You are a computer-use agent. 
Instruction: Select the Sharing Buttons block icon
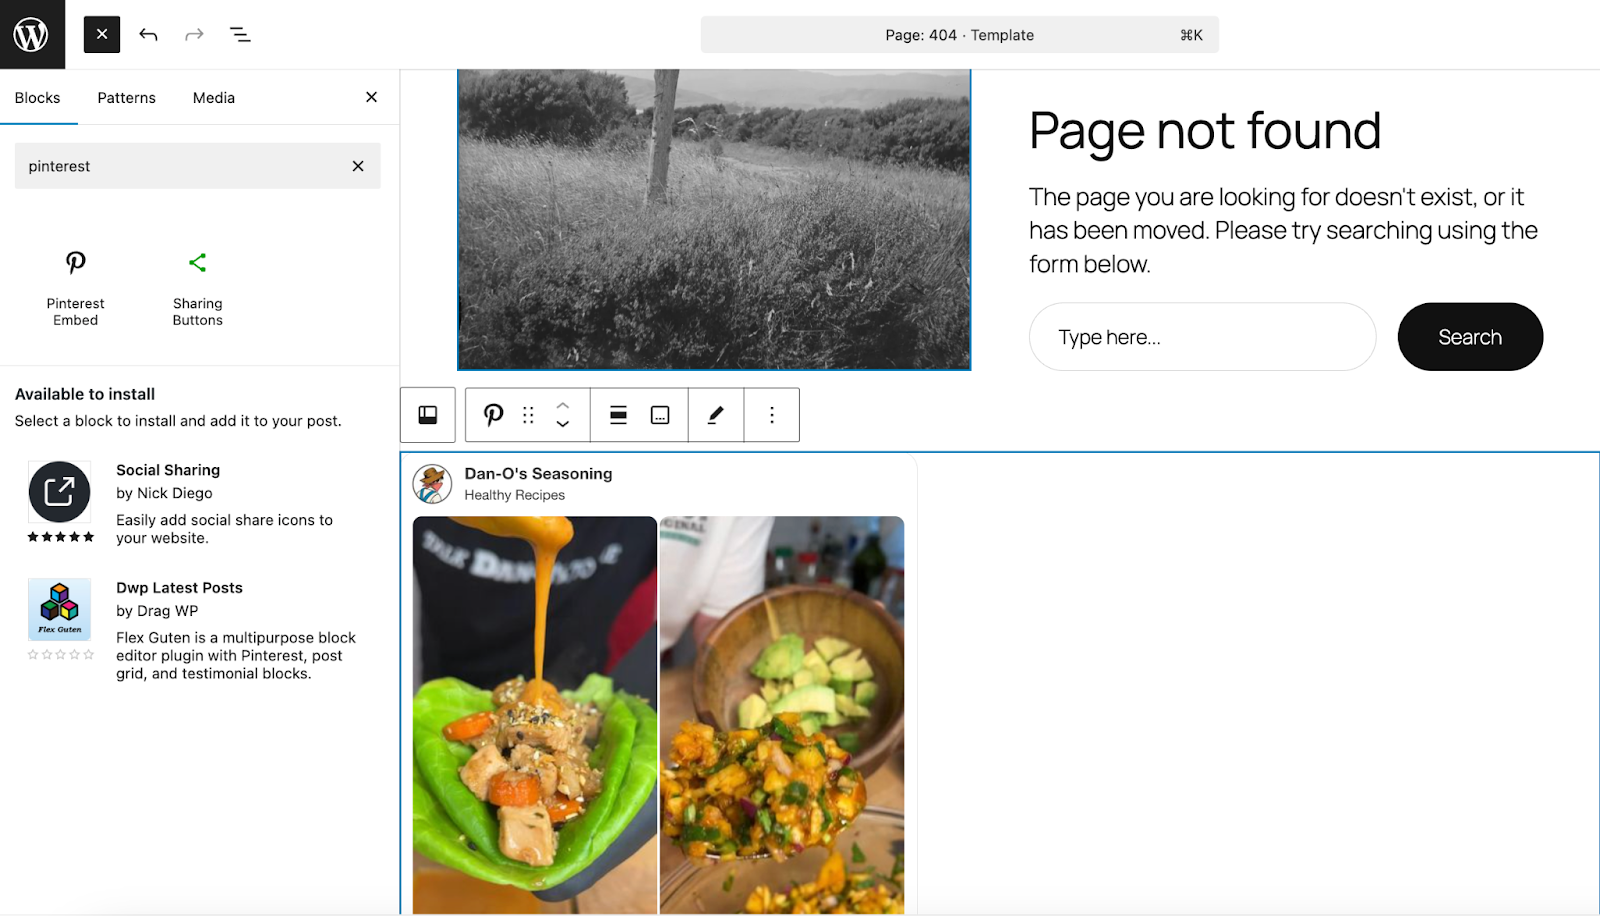coord(197,263)
